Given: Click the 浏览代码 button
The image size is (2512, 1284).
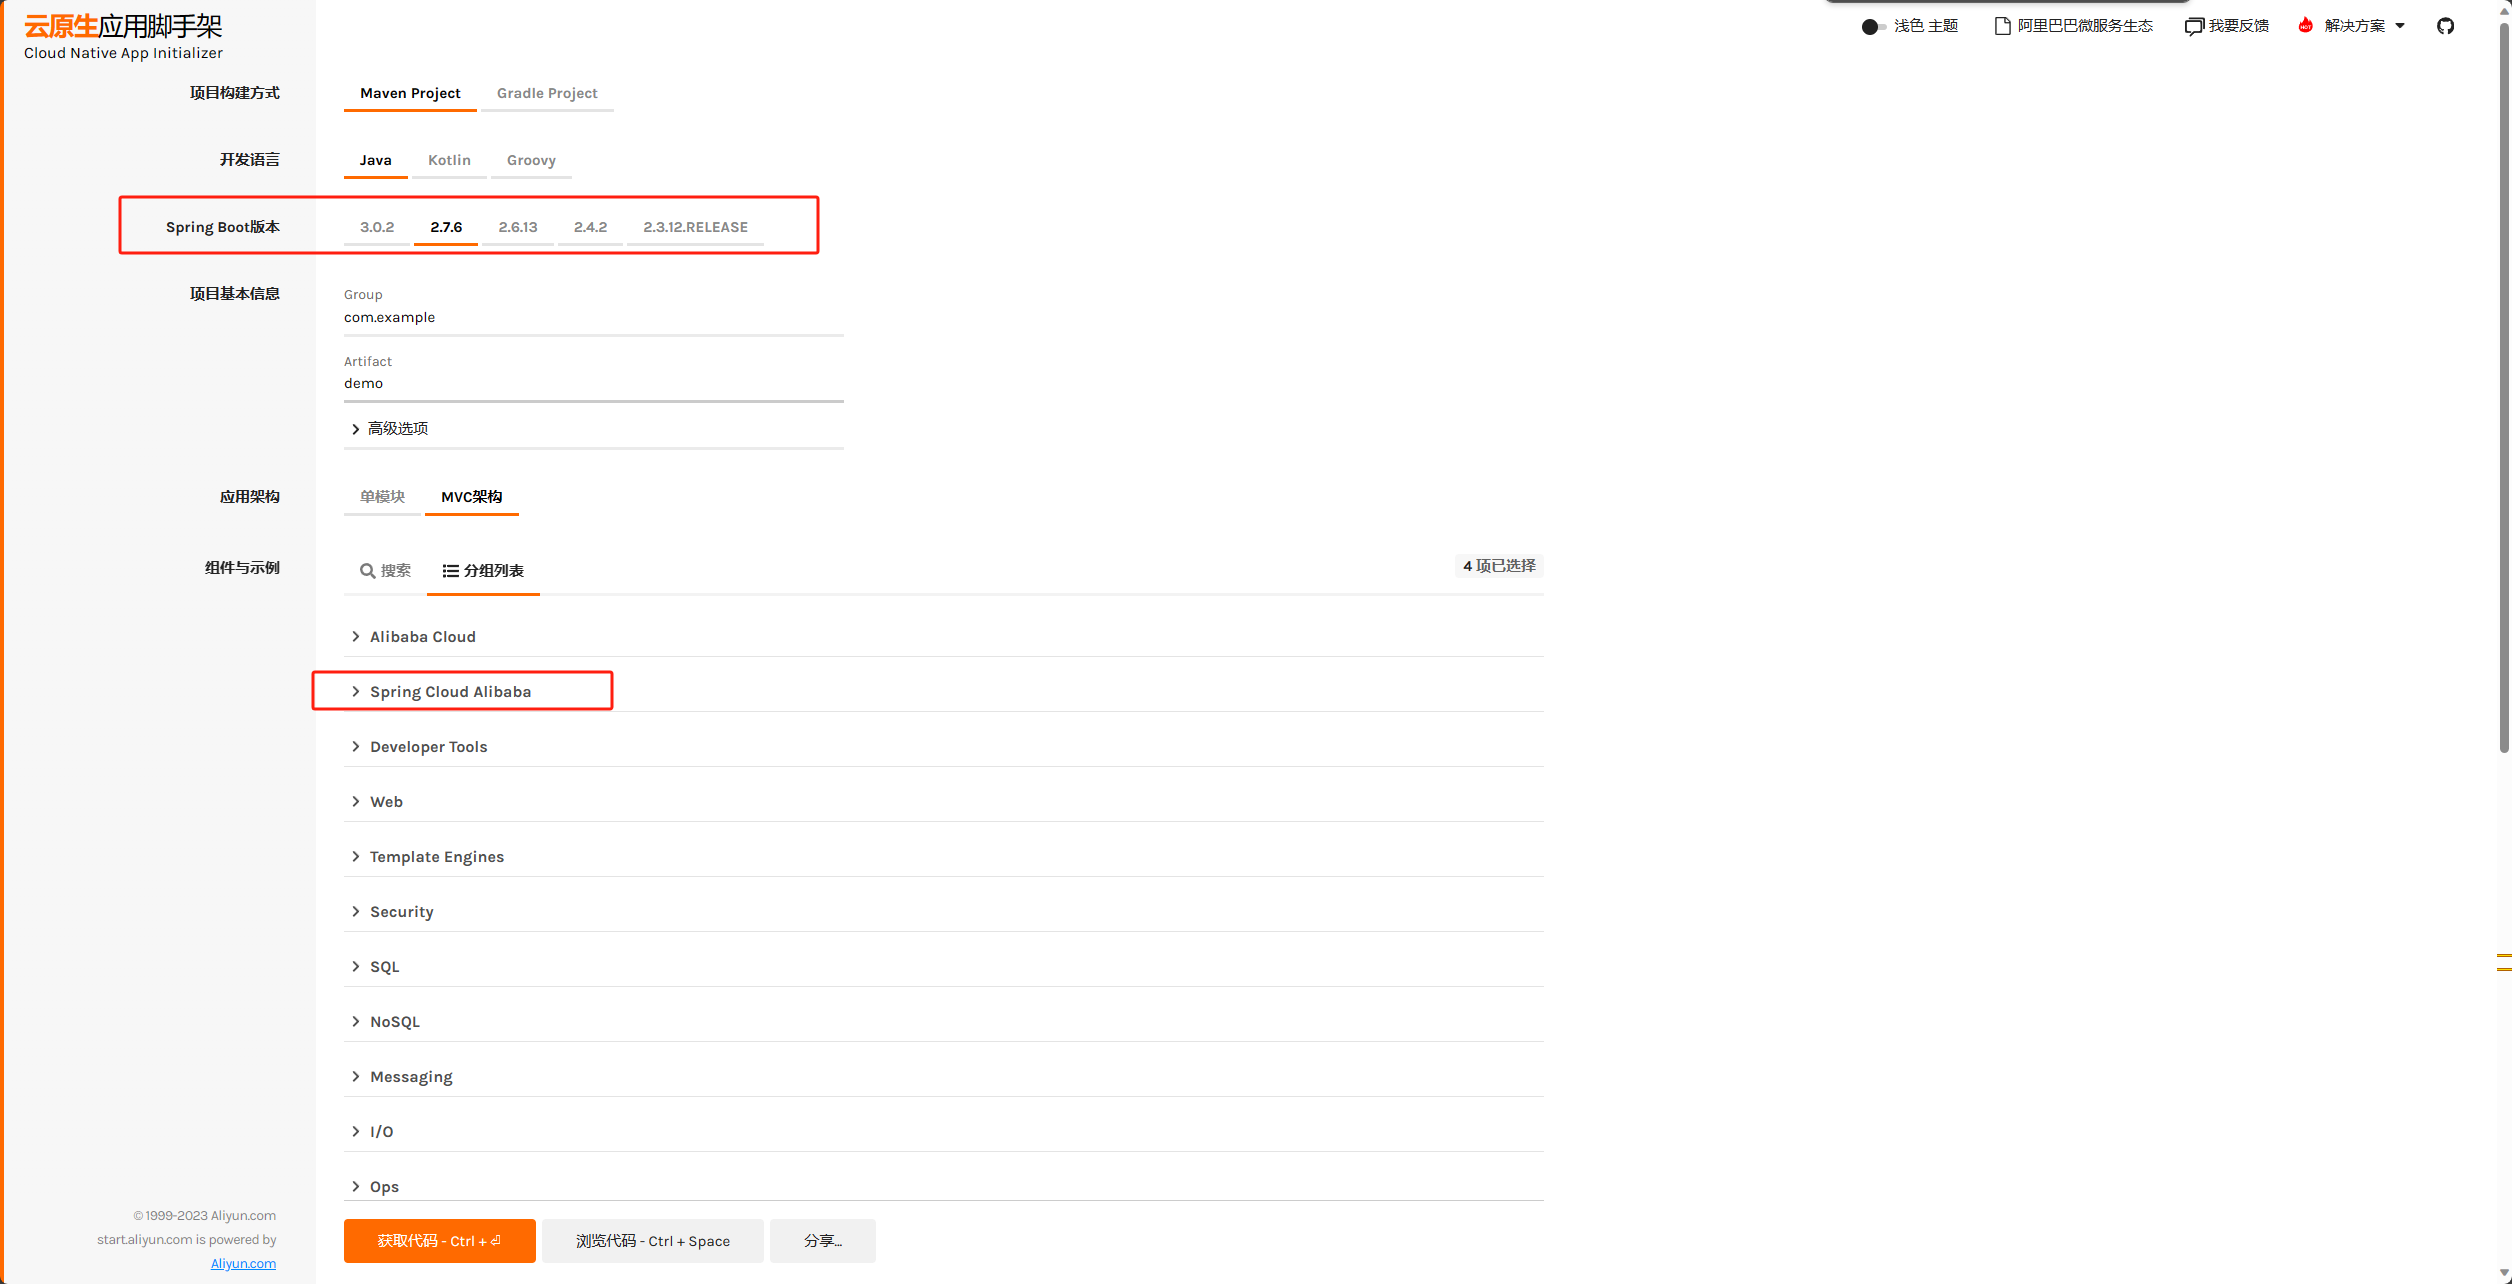Looking at the screenshot, I should tap(653, 1241).
